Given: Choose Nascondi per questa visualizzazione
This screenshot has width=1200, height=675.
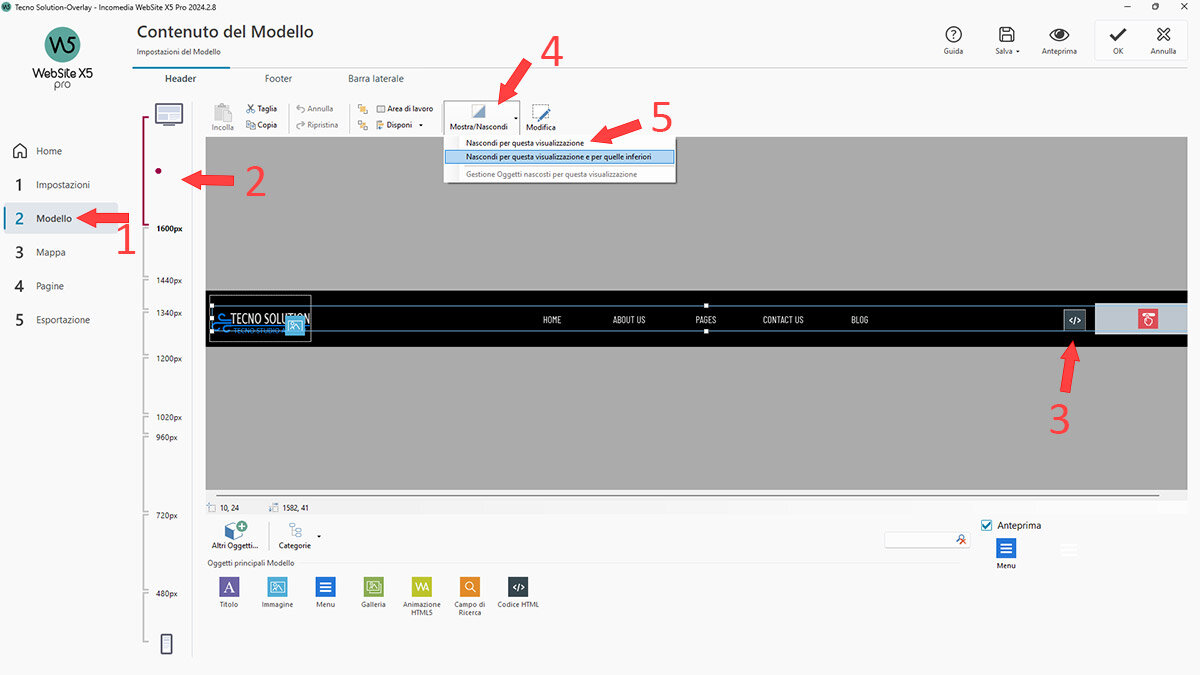Looking at the screenshot, I should coord(525,143).
